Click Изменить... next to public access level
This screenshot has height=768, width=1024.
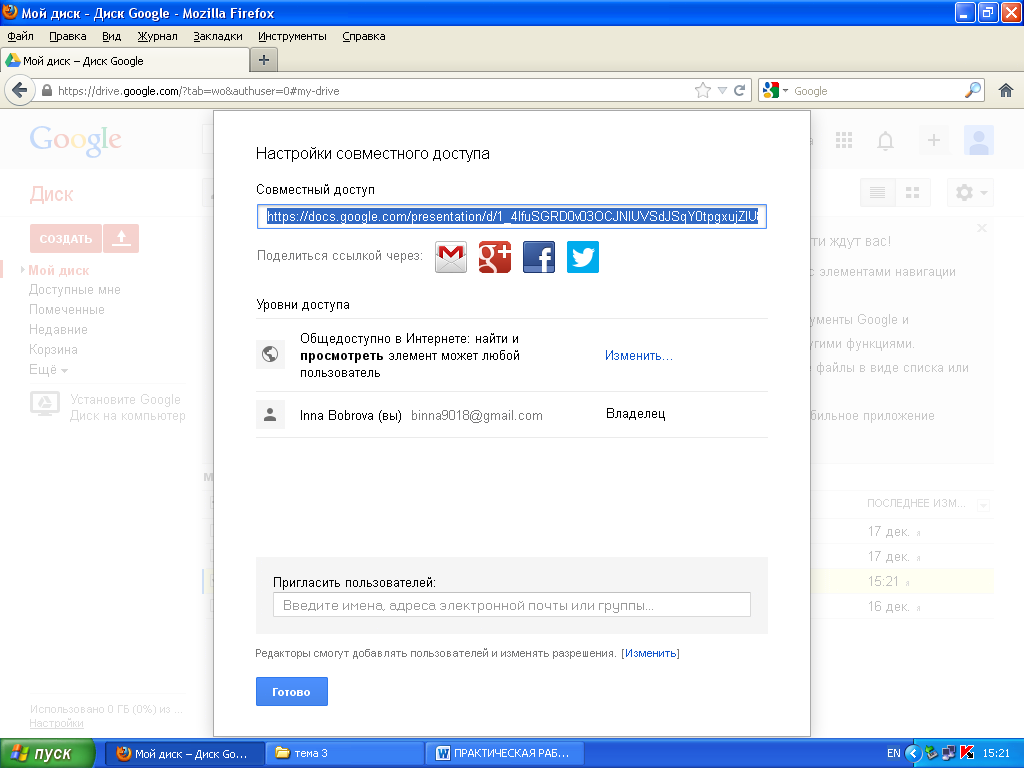[x=639, y=355]
